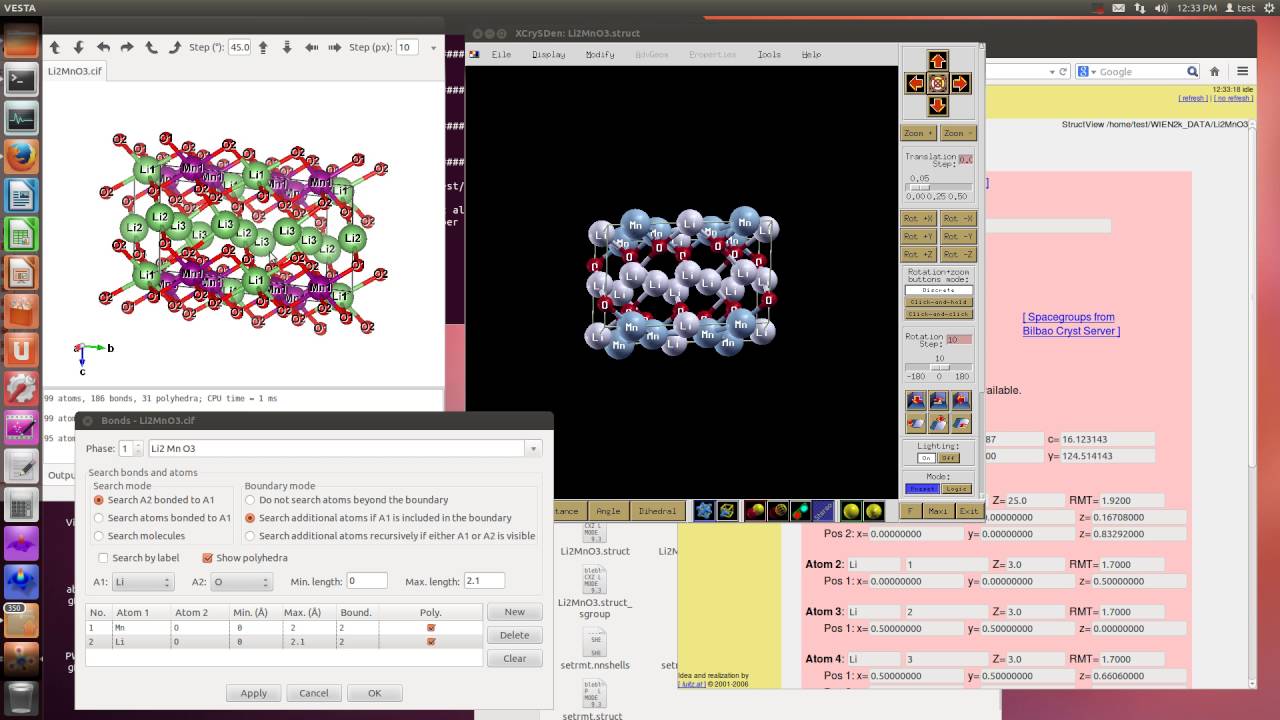Rotate structure down in VESTA toolbar

click(x=79, y=47)
